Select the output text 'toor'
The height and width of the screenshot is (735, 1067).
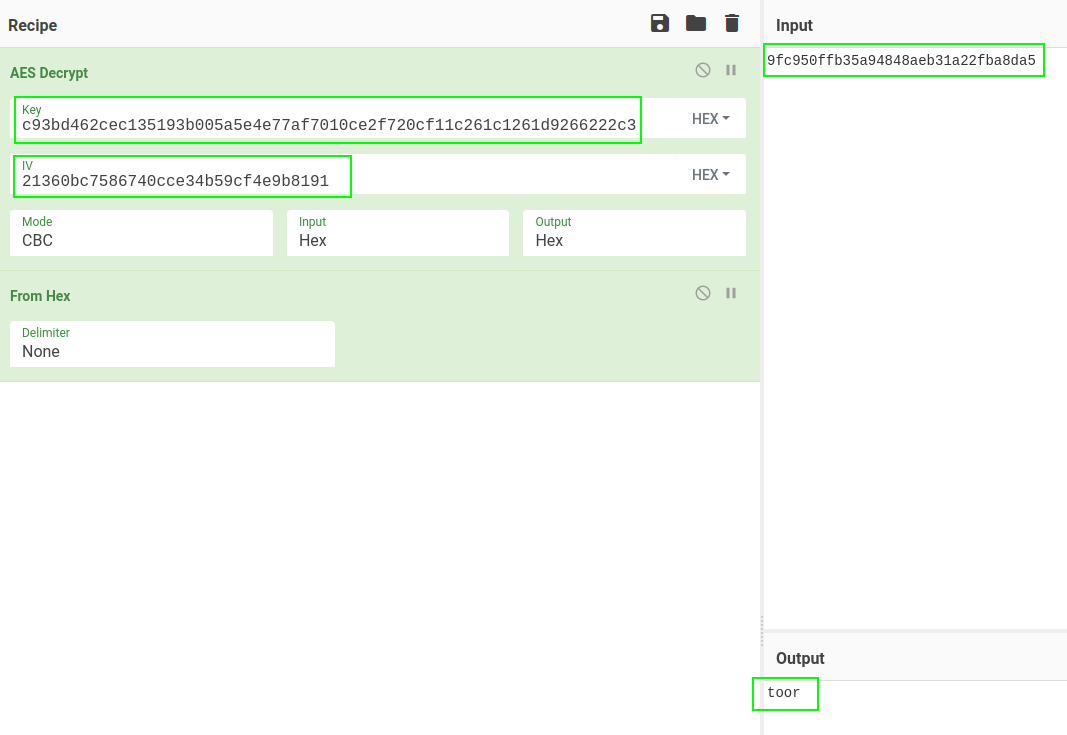(785, 693)
